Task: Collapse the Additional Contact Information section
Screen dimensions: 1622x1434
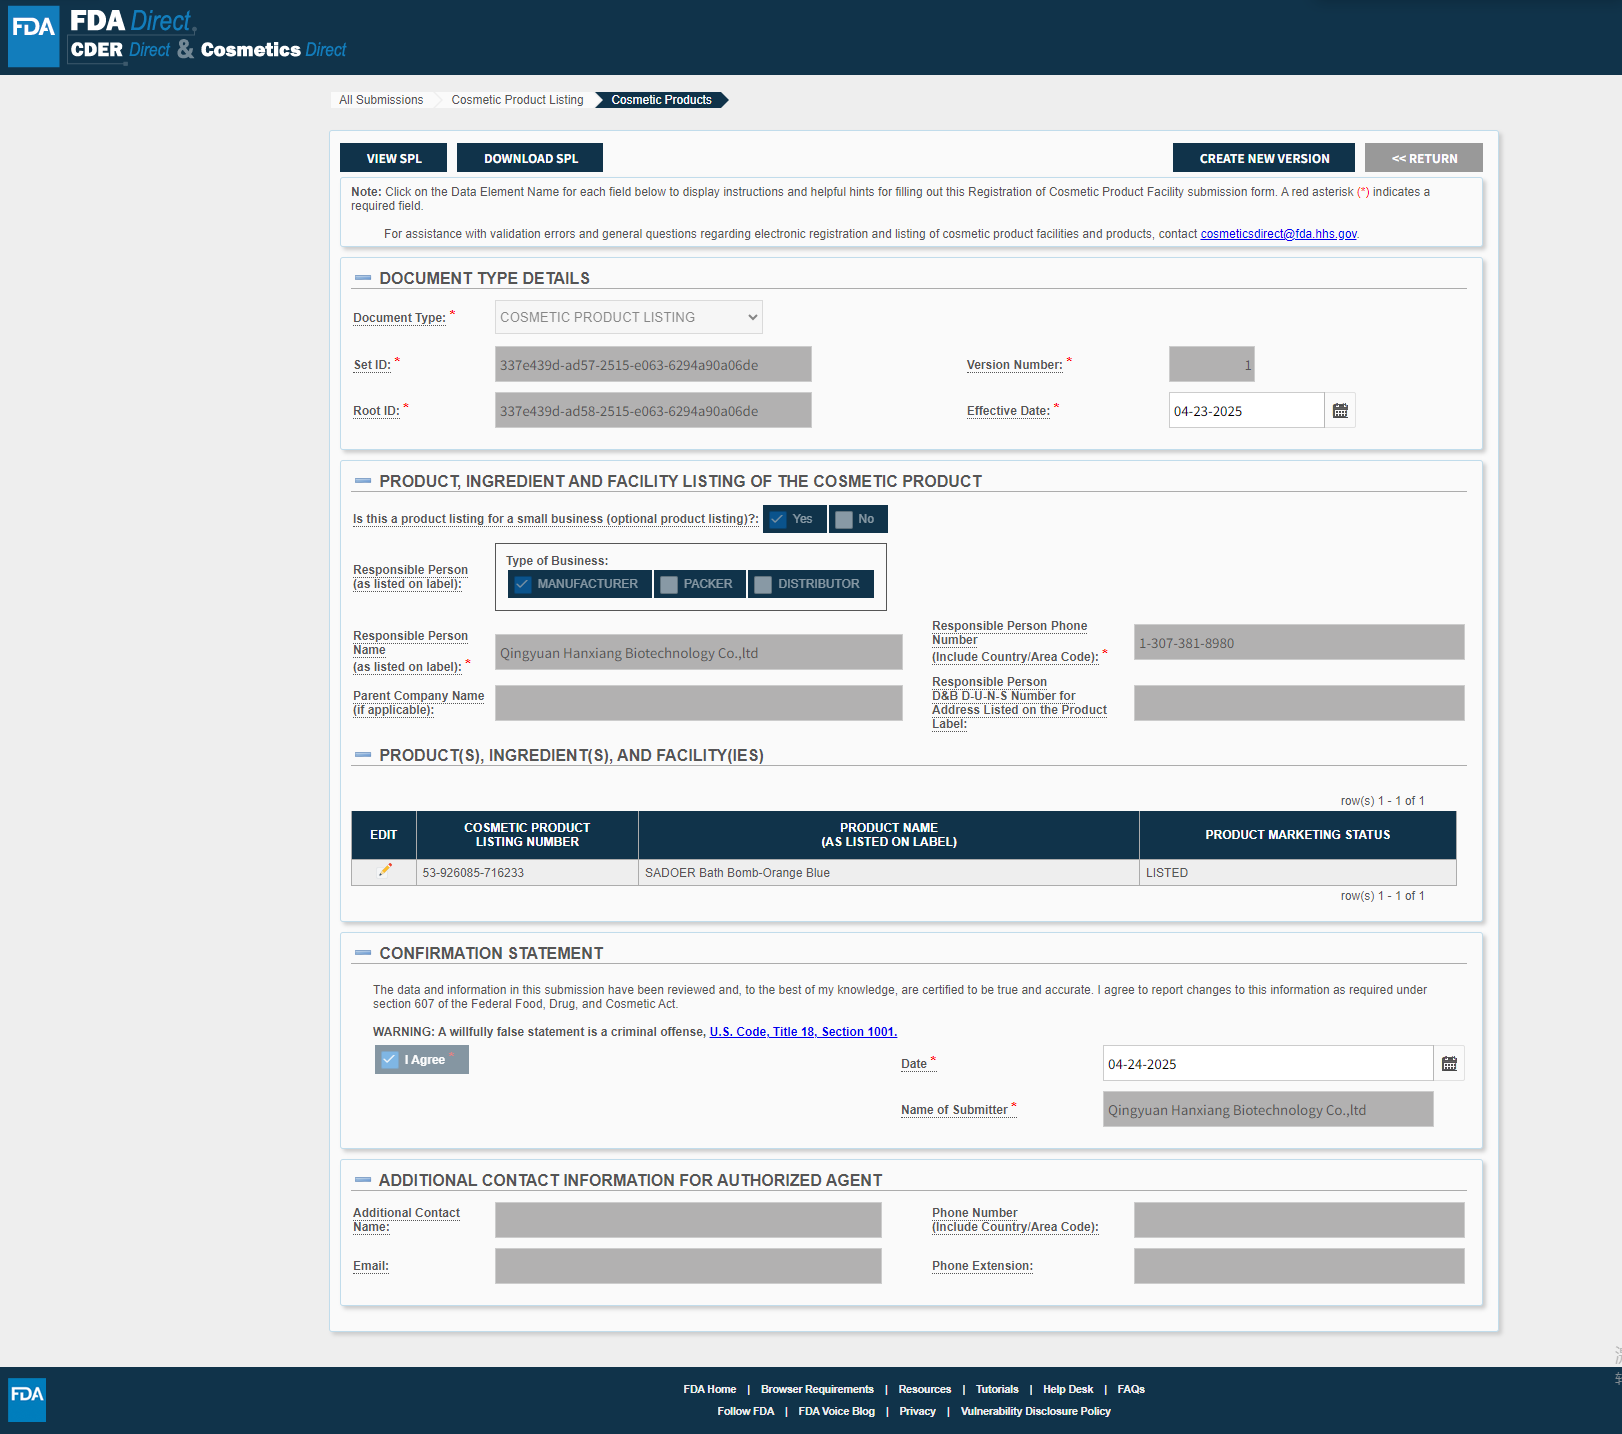Action: (x=363, y=1180)
